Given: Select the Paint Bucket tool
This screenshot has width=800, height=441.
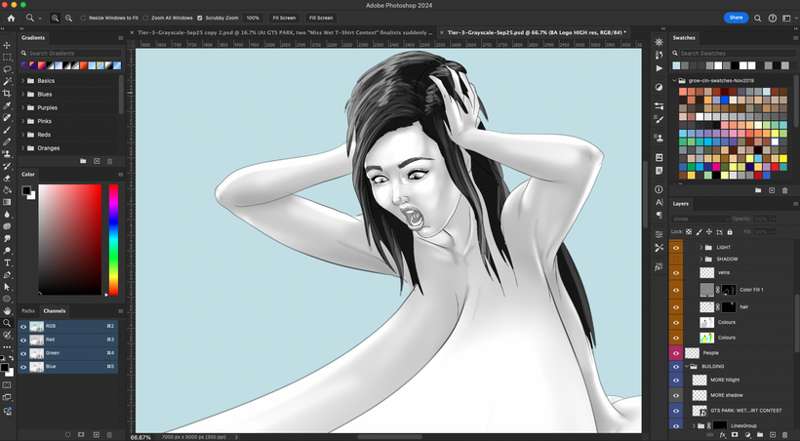Looking at the screenshot, I should pyautogui.click(x=7, y=190).
